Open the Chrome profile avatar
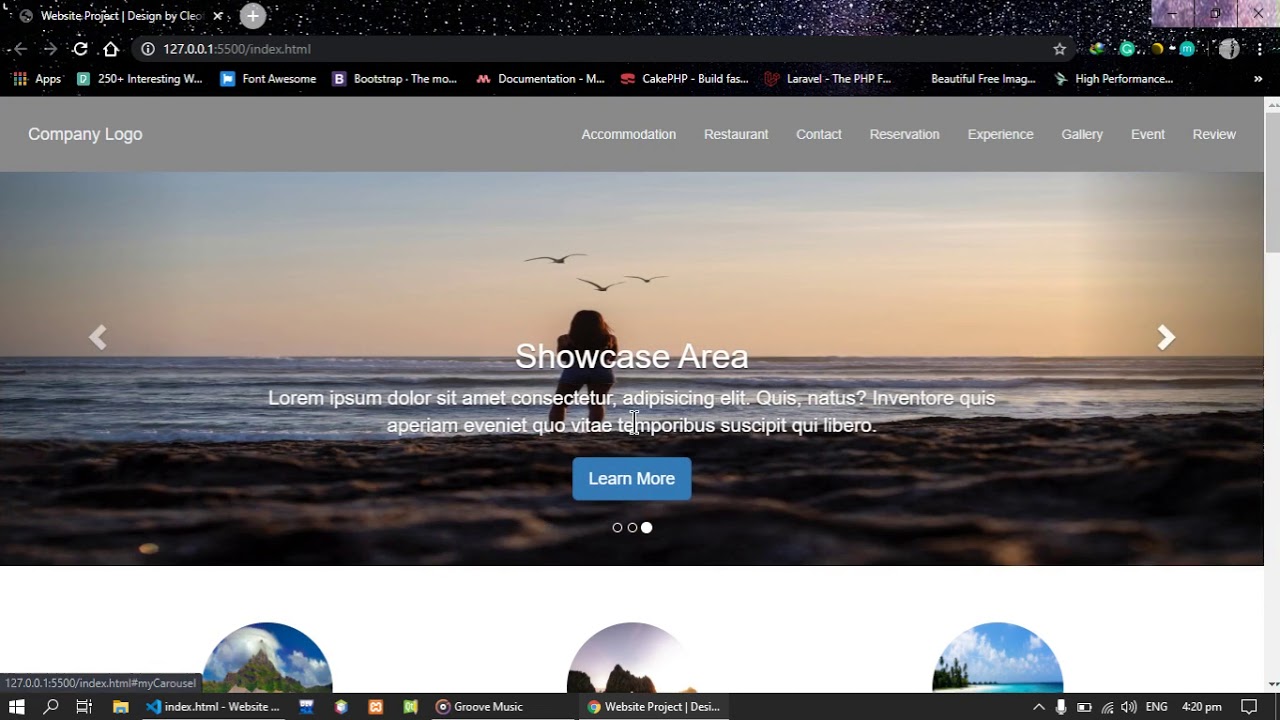This screenshot has height=720, width=1280. pyautogui.click(x=1229, y=49)
